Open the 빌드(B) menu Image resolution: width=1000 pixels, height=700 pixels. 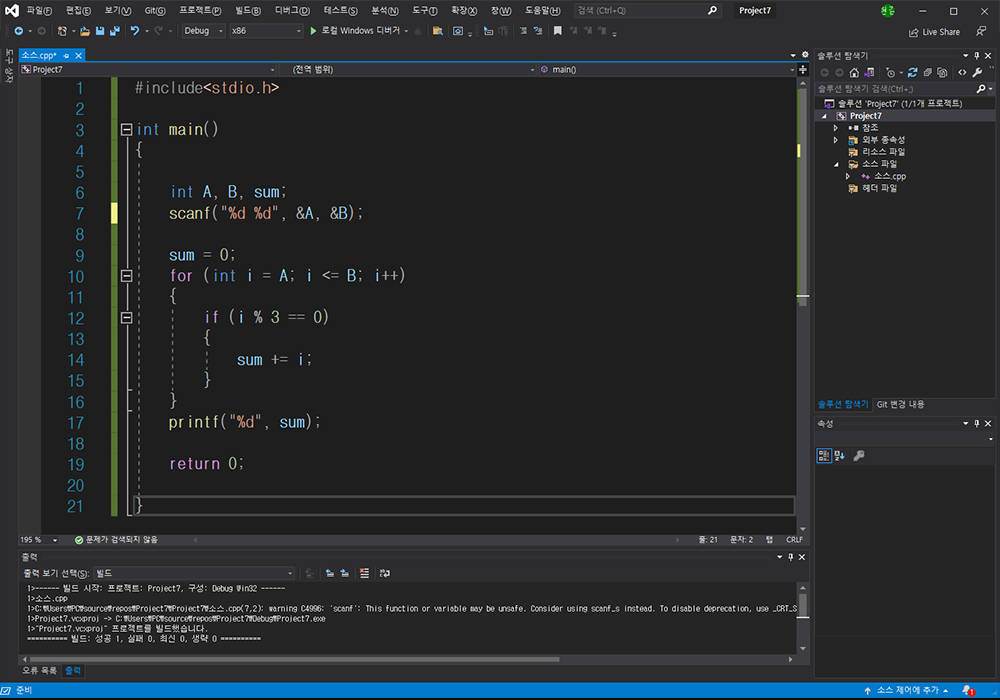click(247, 11)
